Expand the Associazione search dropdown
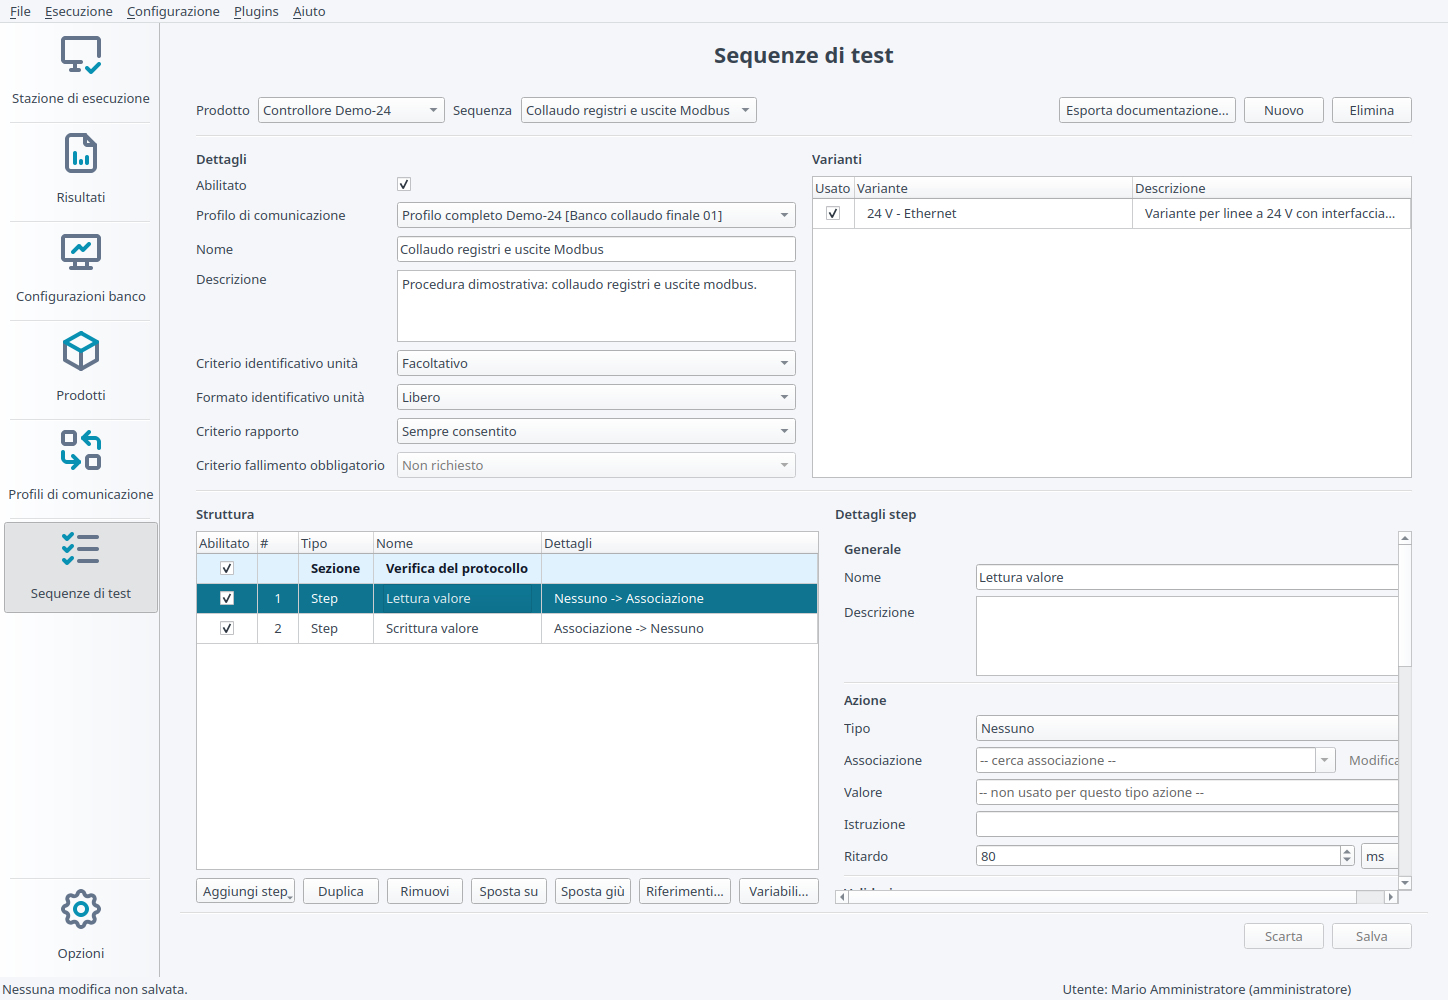The width and height of the screenshot is (1448, 1000). click(x=1325, y=760)
